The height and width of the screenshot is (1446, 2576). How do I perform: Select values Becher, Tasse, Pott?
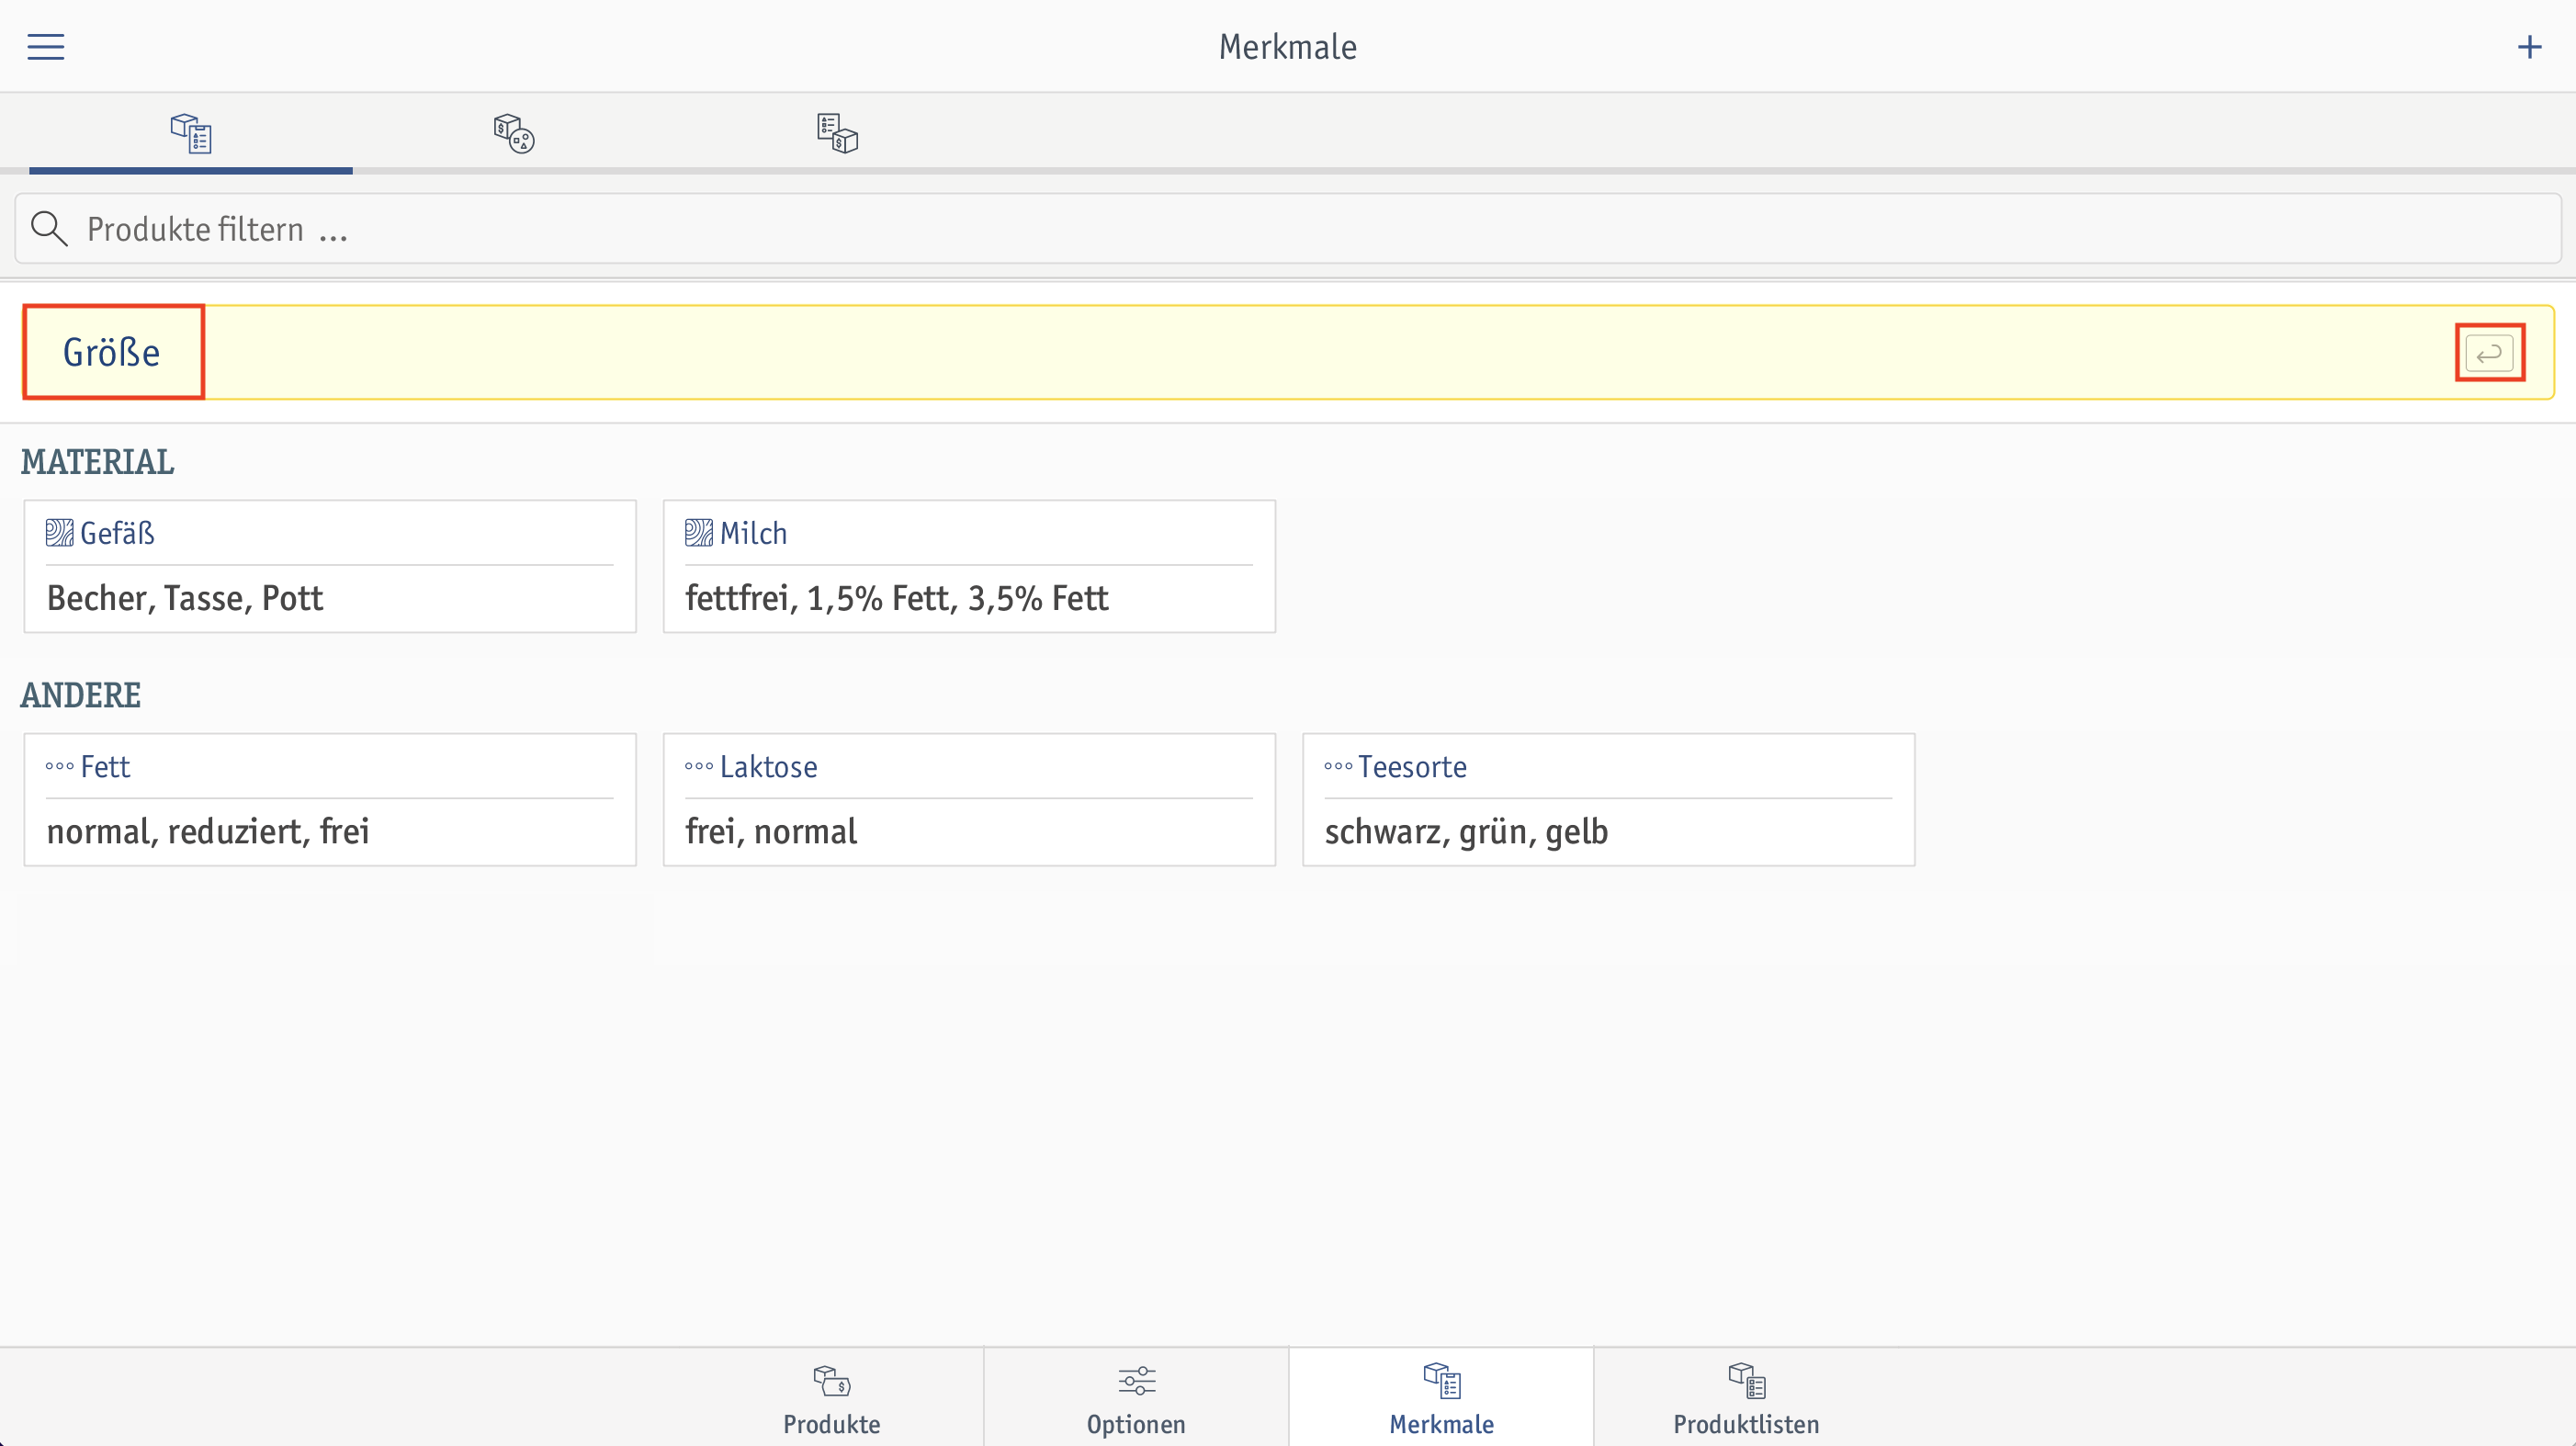185,598
